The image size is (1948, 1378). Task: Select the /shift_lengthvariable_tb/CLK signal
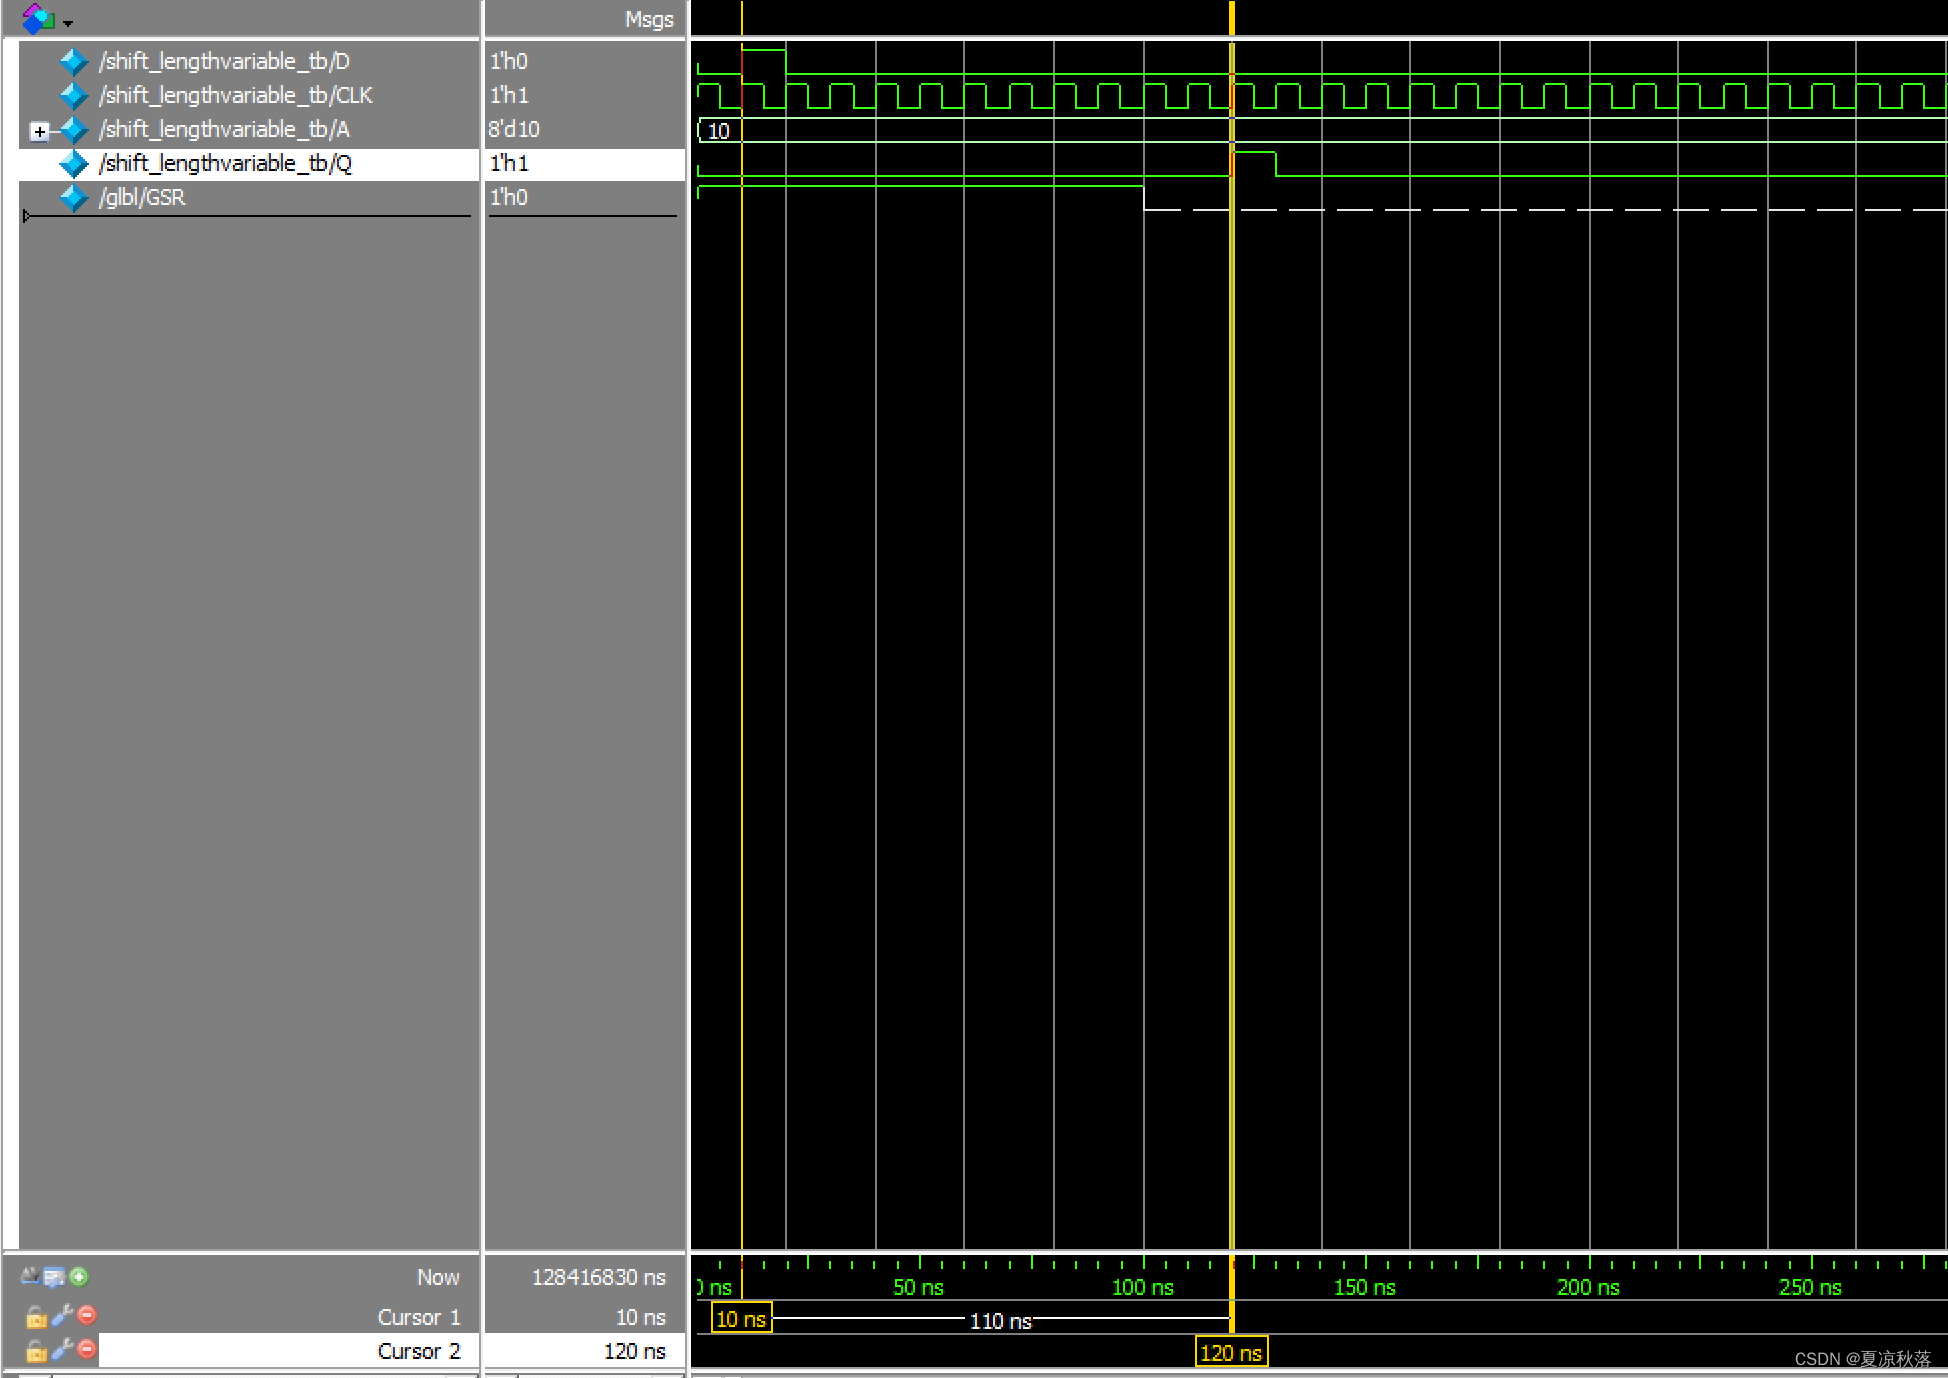coord(235,95)
